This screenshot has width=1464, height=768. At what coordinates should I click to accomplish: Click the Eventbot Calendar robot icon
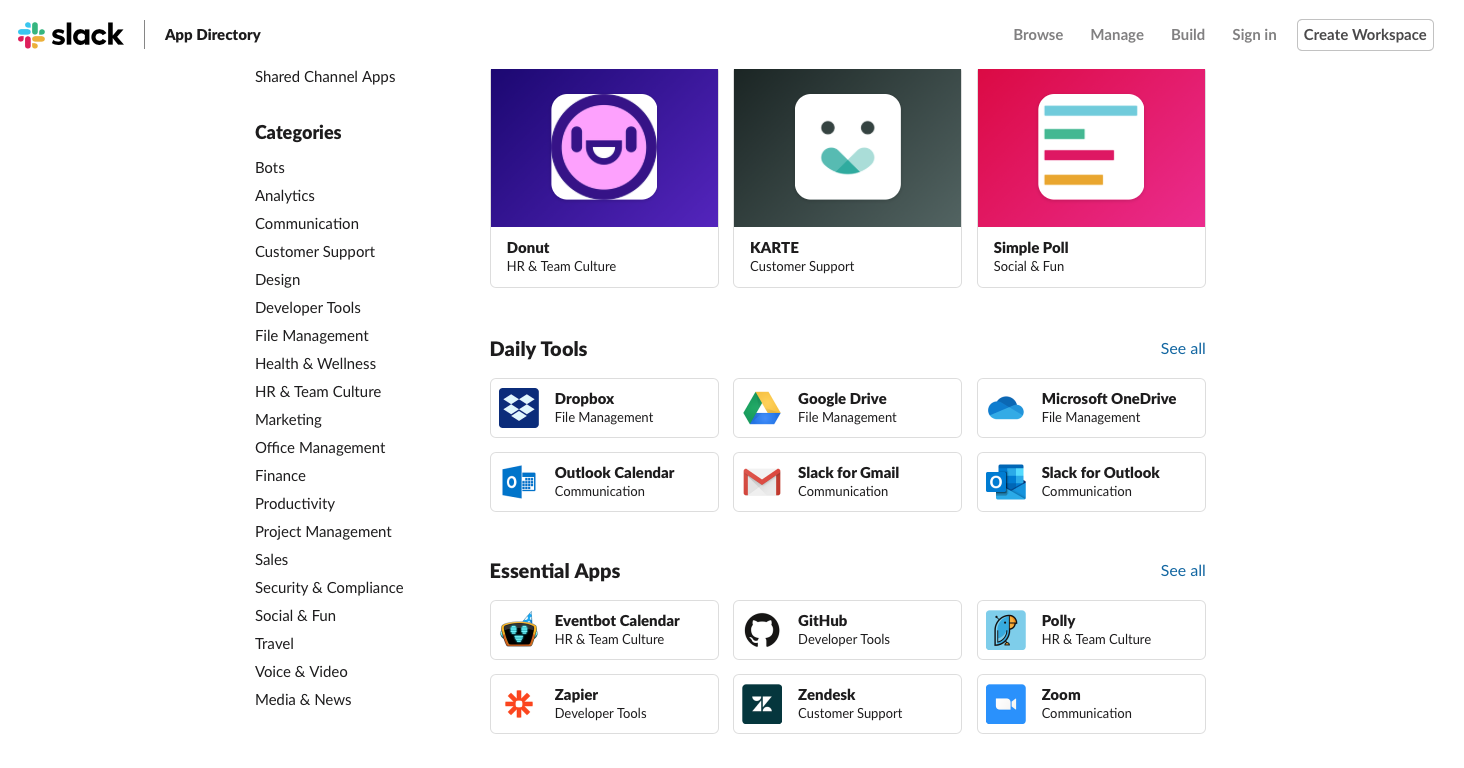[519, 630]
